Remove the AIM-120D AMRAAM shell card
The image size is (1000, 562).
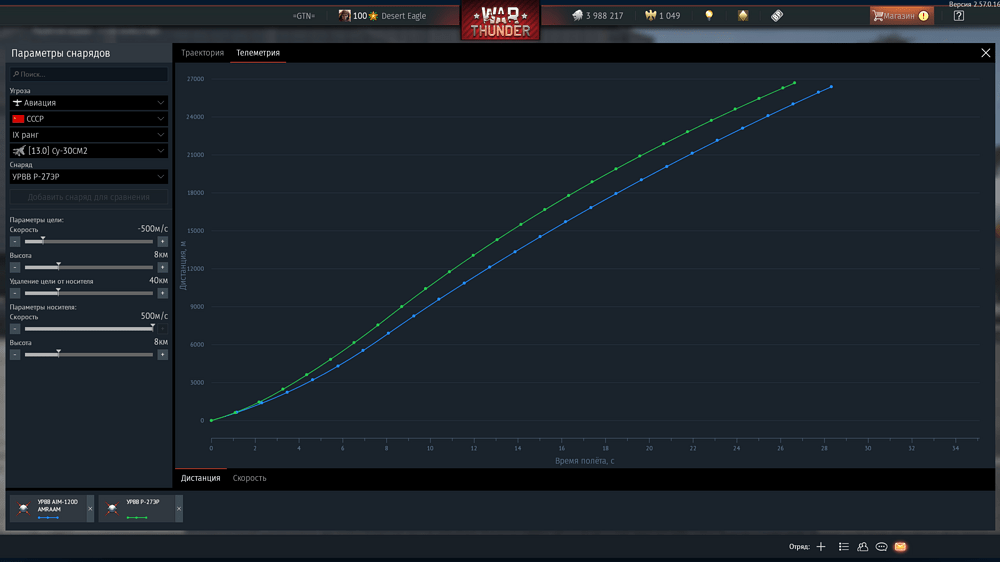(90, 508)
